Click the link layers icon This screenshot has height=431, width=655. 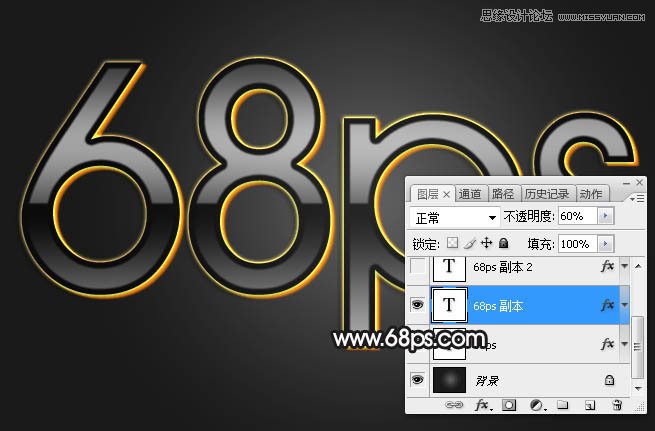point(454,405)
